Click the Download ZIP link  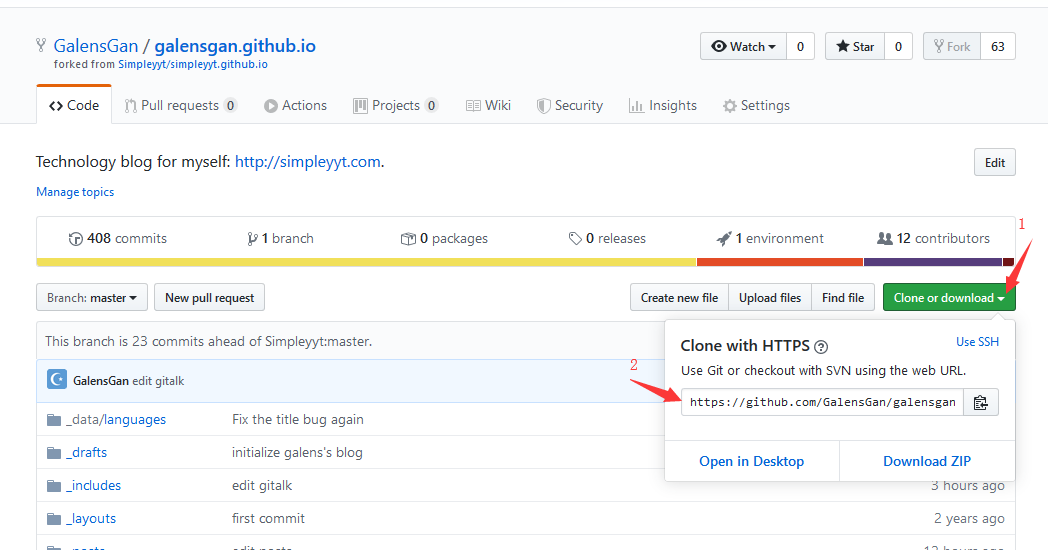927,461
